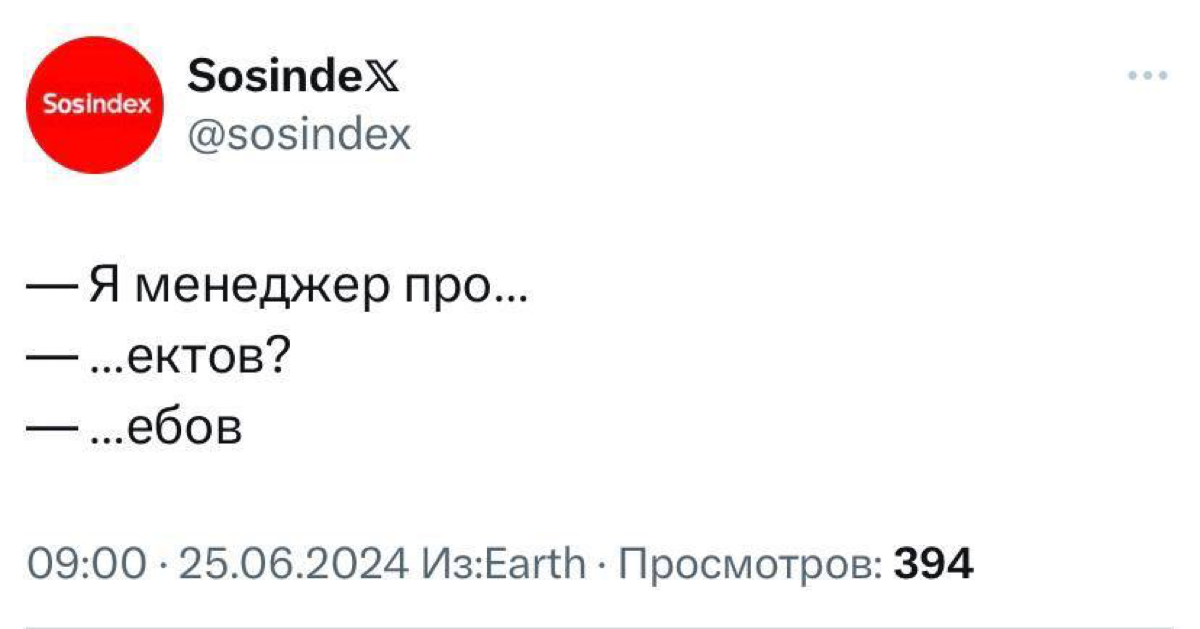Click the @sosindex handle

(x=299, y=133)
